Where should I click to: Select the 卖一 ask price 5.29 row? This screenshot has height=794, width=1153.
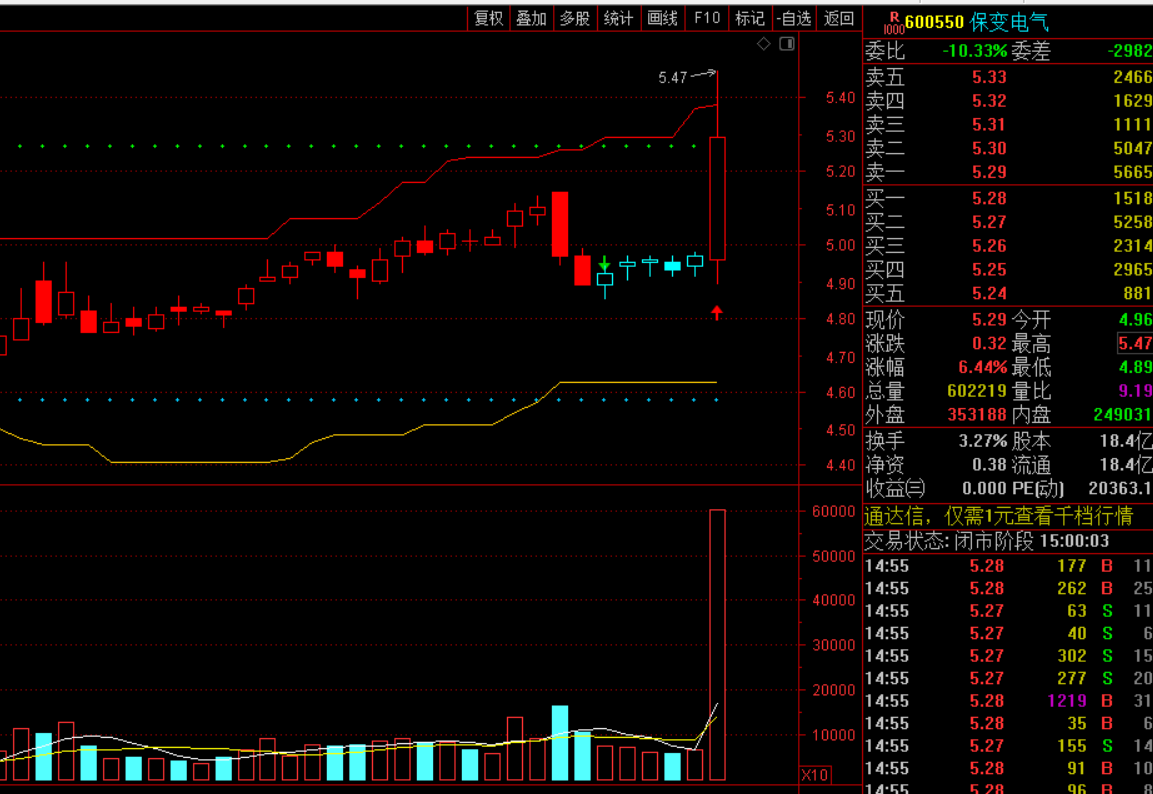(x=1007, y=173)
